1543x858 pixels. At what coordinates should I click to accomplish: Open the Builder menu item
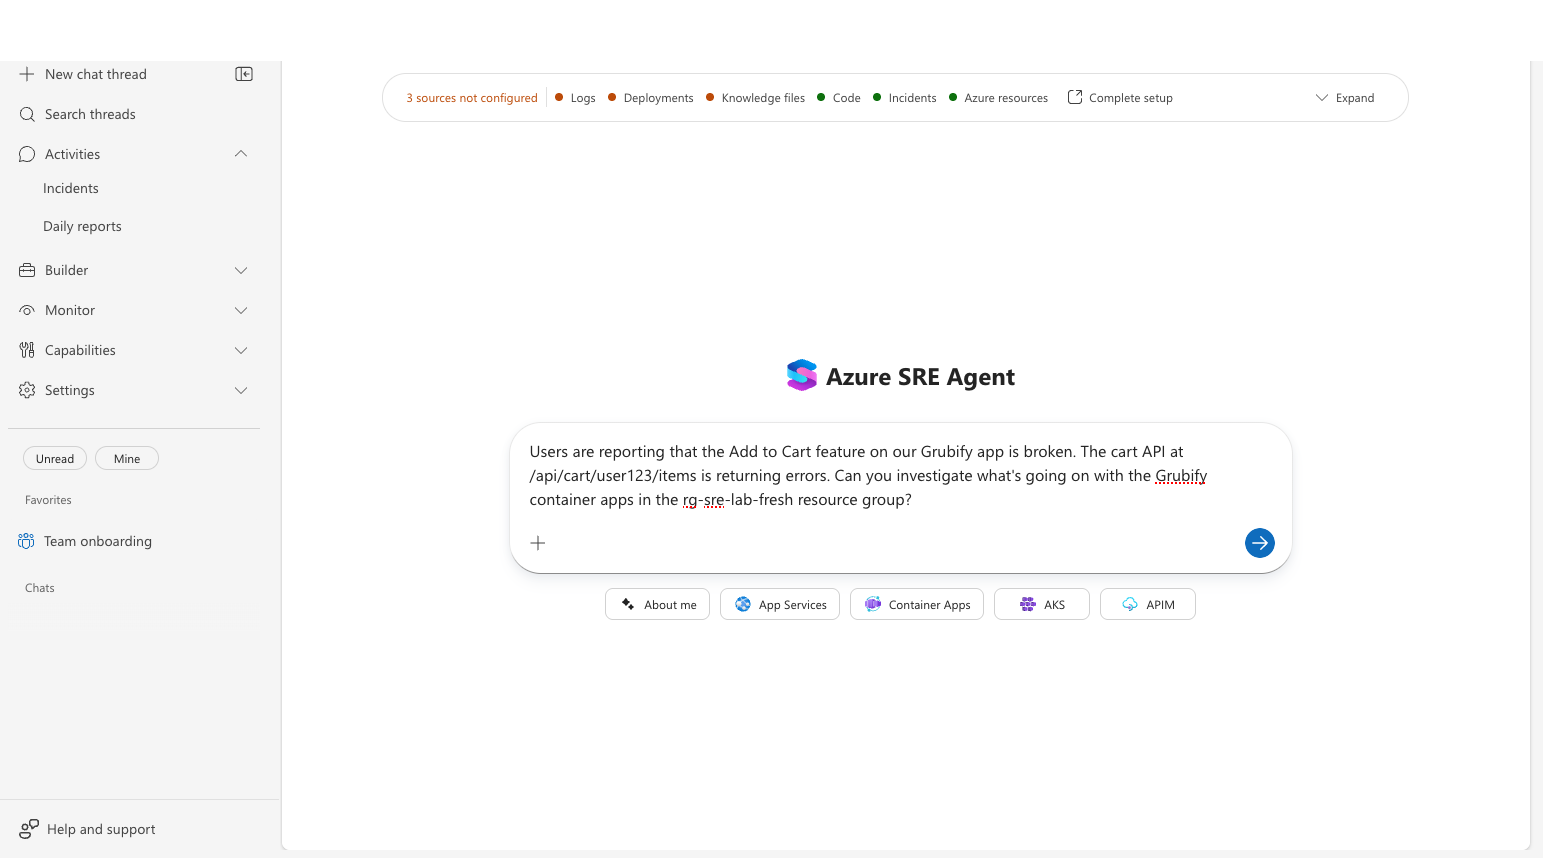pos(134,270)
